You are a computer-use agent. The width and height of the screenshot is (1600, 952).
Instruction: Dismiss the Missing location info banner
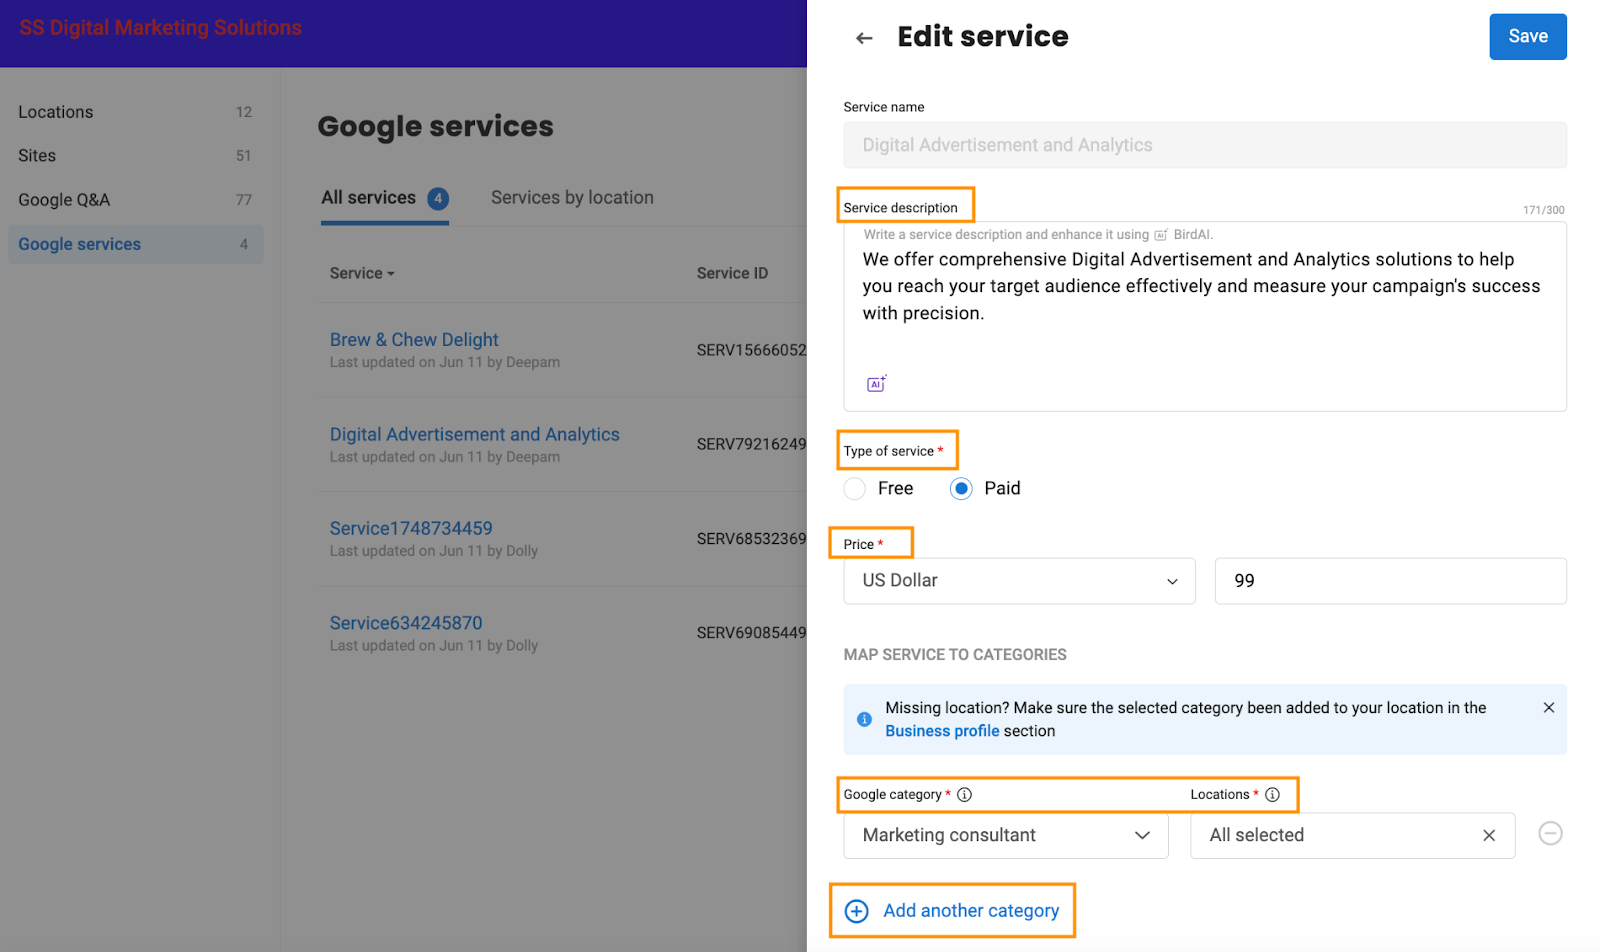pyautogui.click(x=1548, y=708)
